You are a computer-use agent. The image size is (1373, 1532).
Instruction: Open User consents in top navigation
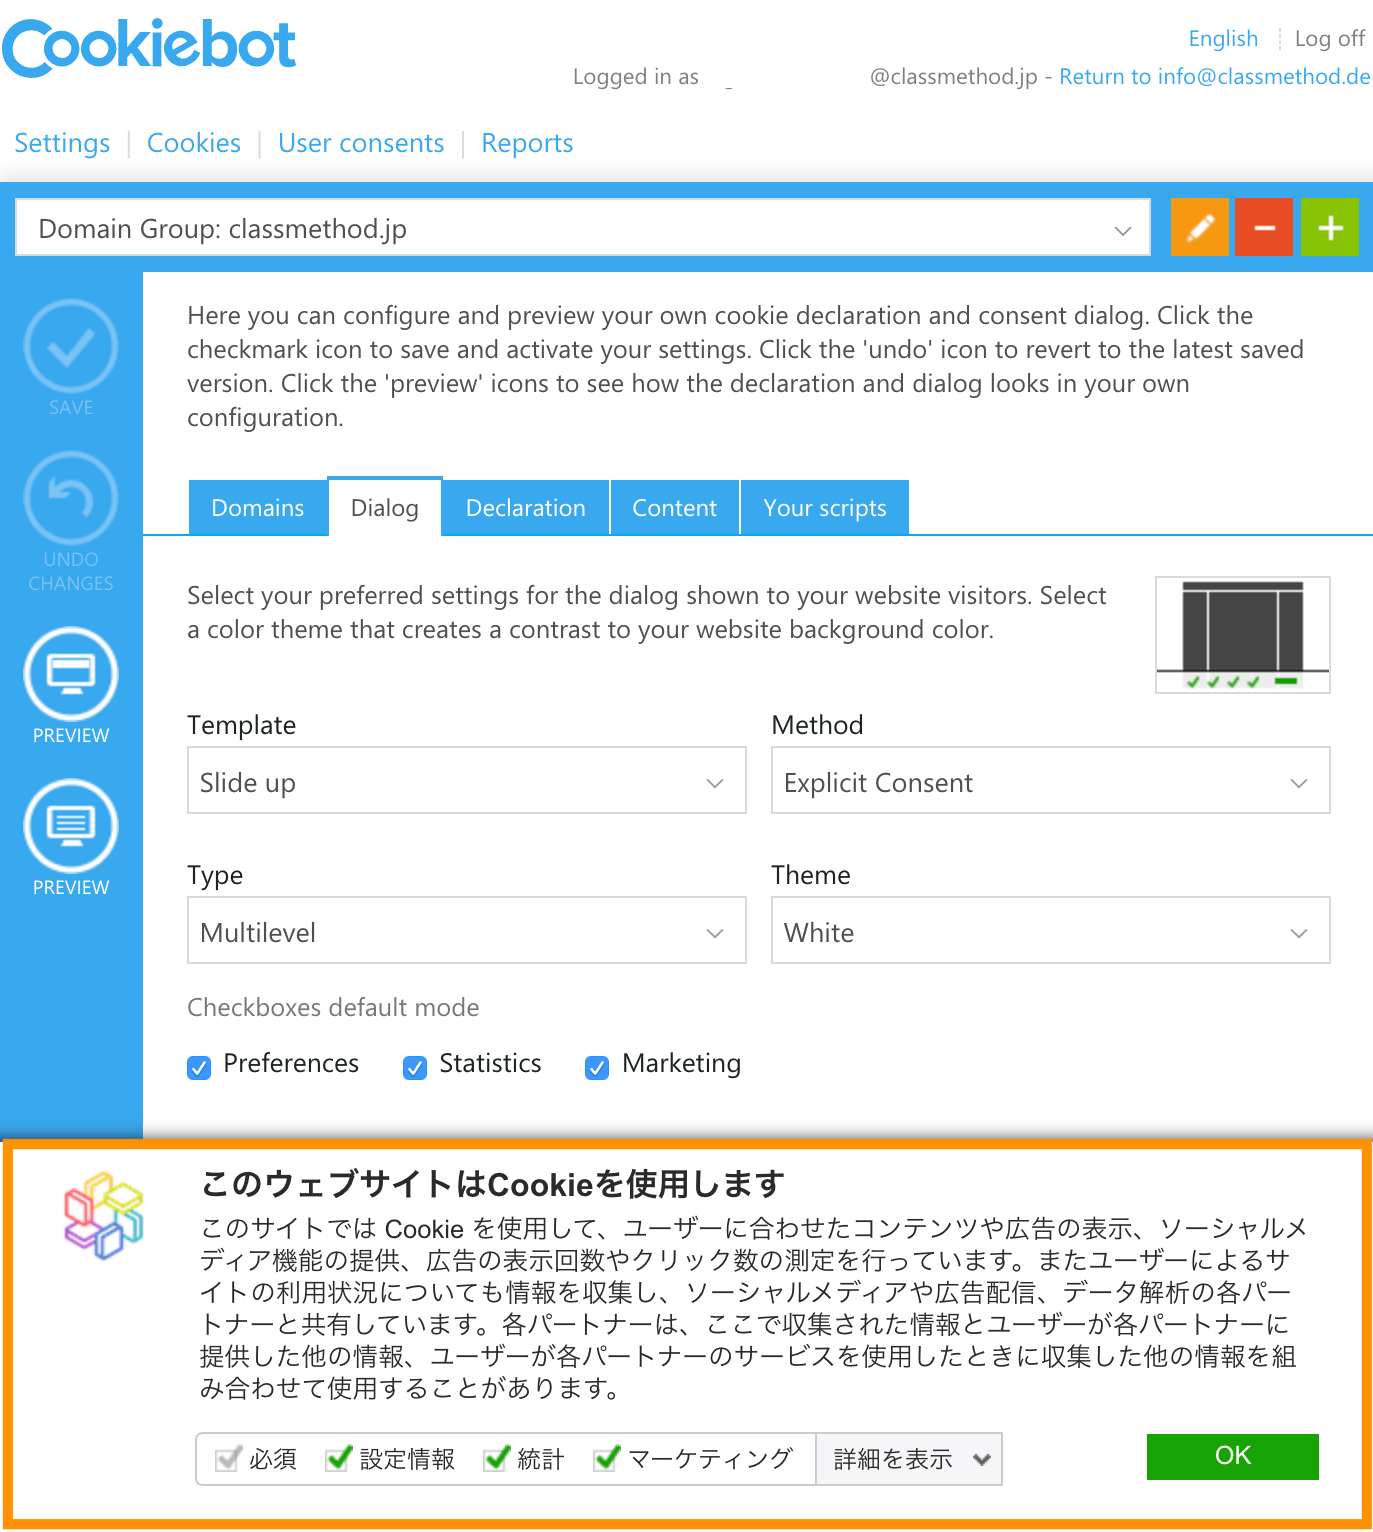pos(361,143)
